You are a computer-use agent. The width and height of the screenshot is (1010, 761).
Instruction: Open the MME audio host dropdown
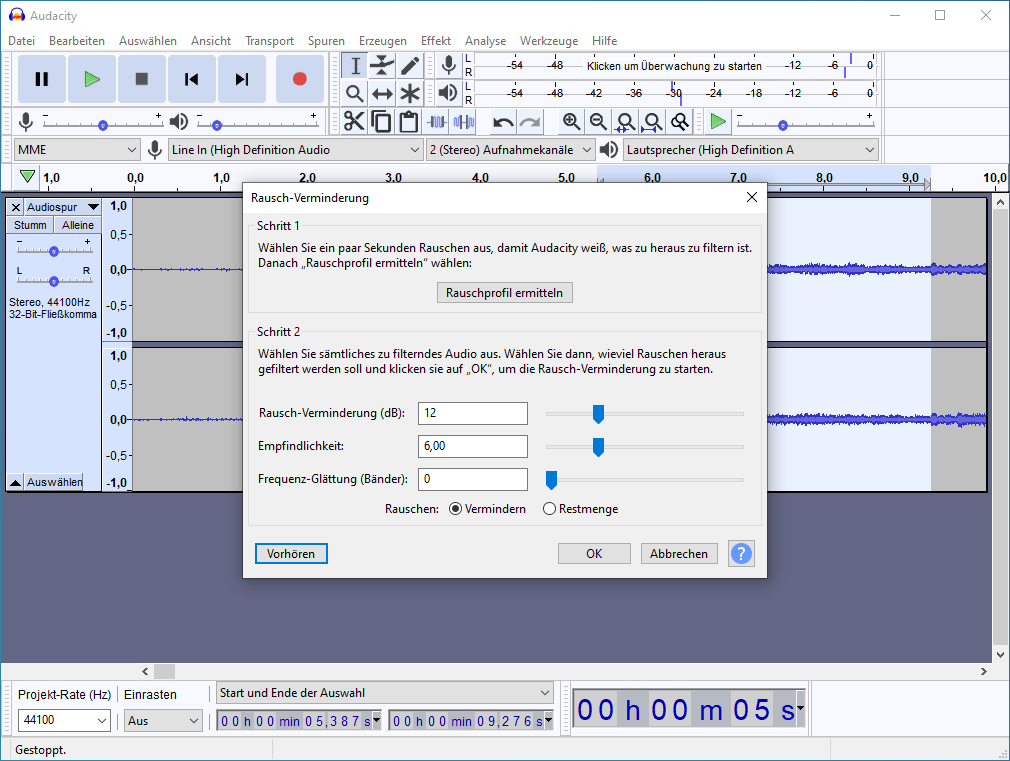tap(77, 150)
